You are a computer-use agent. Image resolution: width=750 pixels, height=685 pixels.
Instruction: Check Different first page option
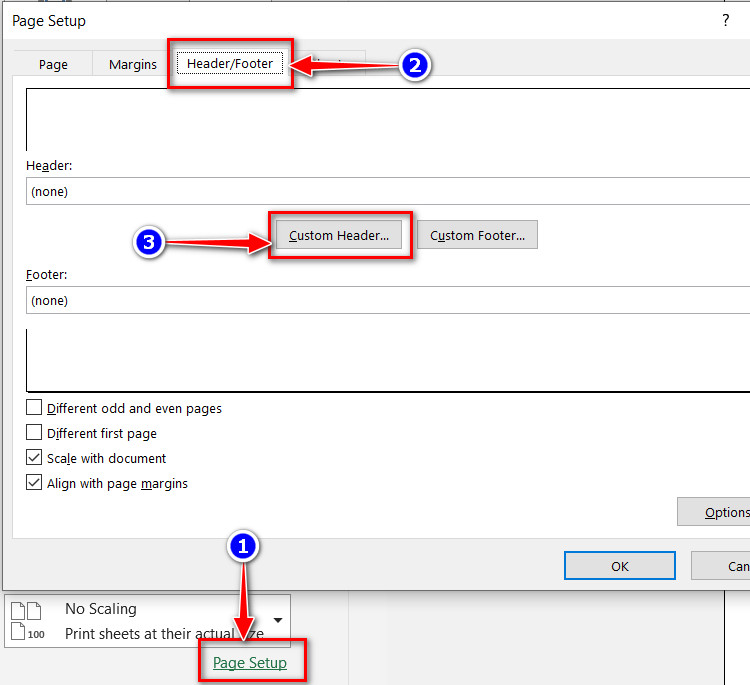pos(34,432)
